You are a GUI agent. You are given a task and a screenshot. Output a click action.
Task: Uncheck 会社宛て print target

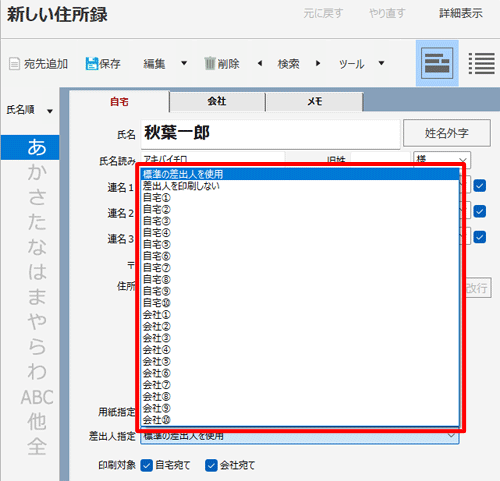[211, 465]
